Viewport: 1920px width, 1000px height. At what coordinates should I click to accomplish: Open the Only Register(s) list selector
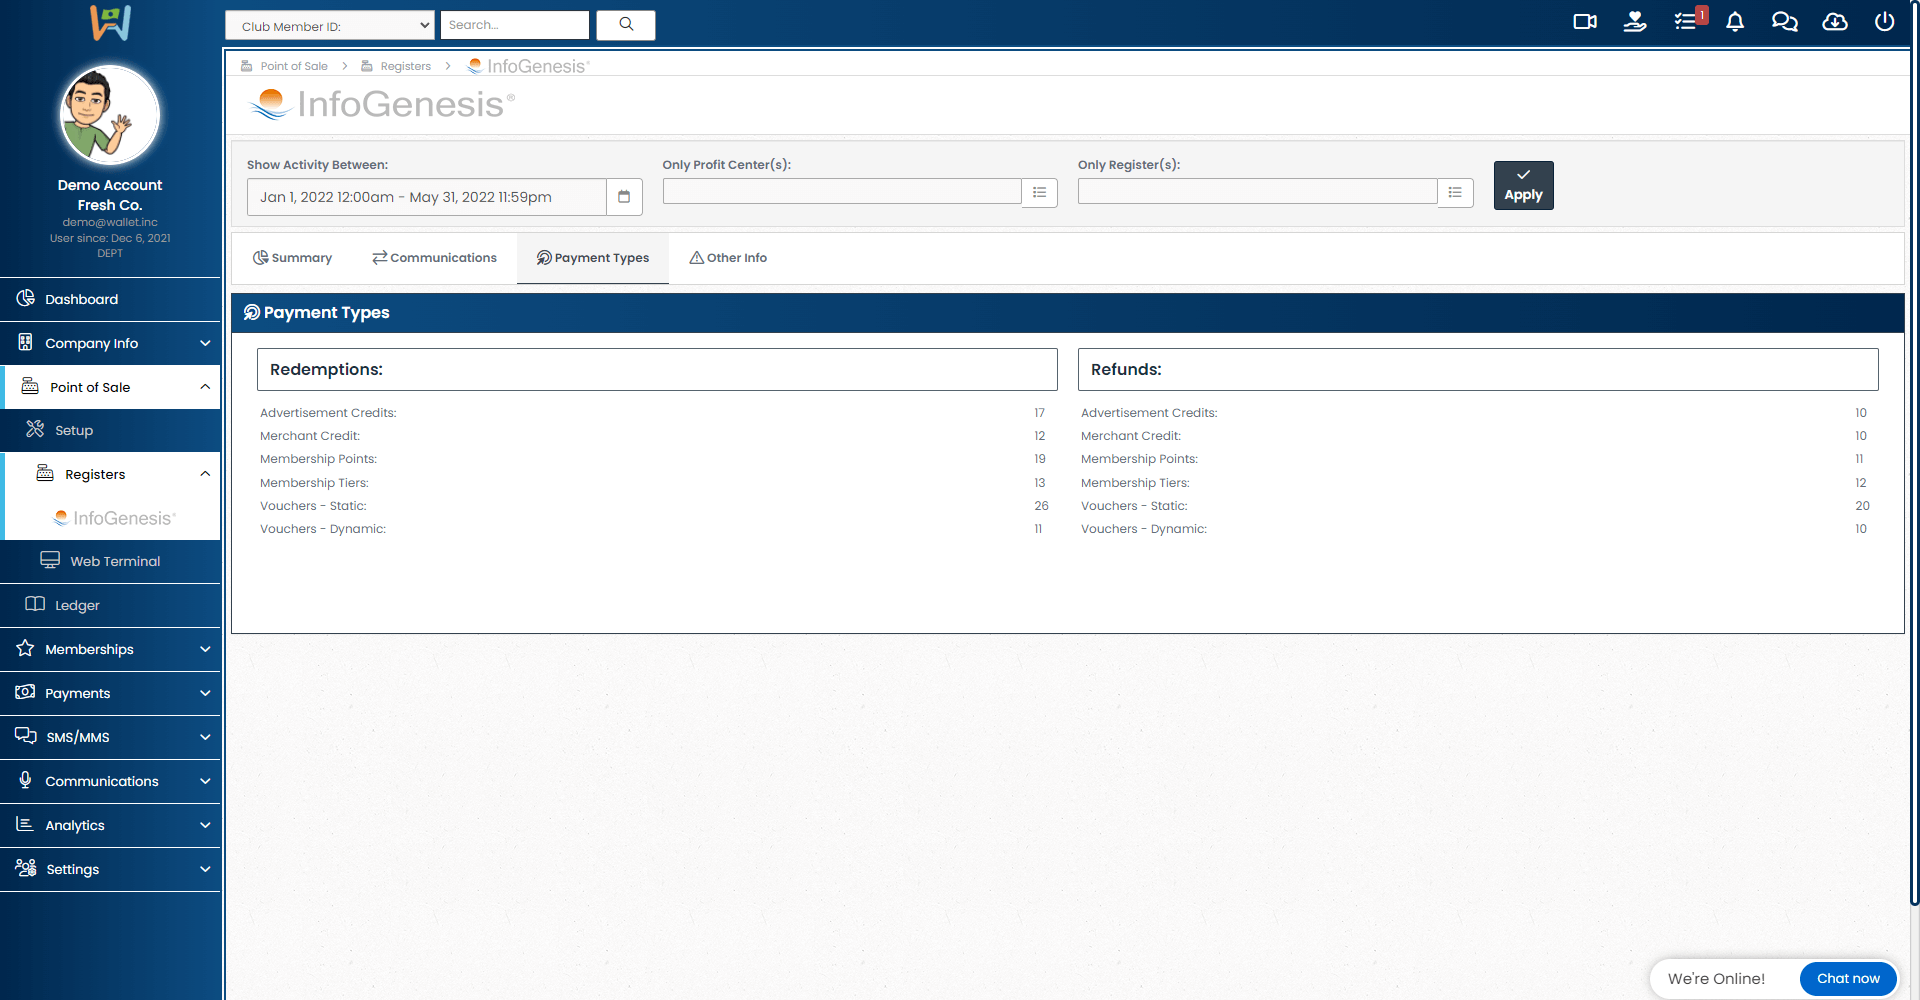click(1455, 192)
